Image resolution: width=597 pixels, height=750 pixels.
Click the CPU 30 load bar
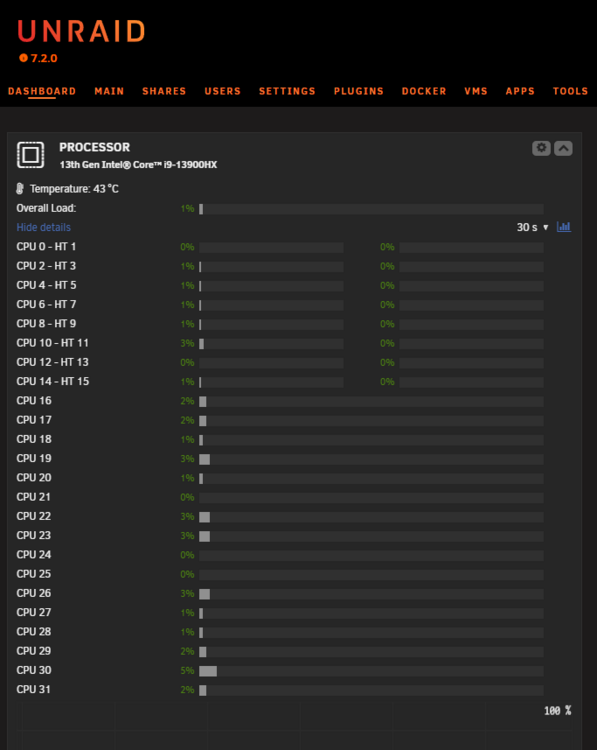371,671
